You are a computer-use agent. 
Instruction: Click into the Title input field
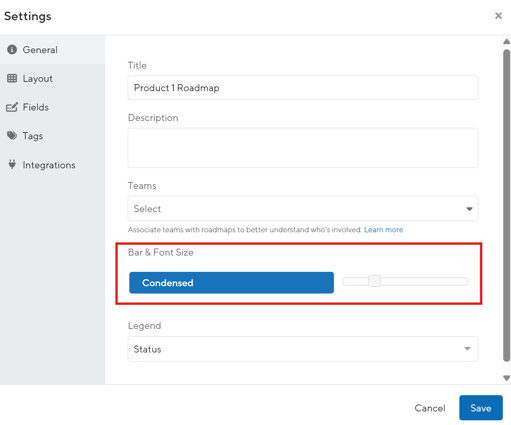303,88
